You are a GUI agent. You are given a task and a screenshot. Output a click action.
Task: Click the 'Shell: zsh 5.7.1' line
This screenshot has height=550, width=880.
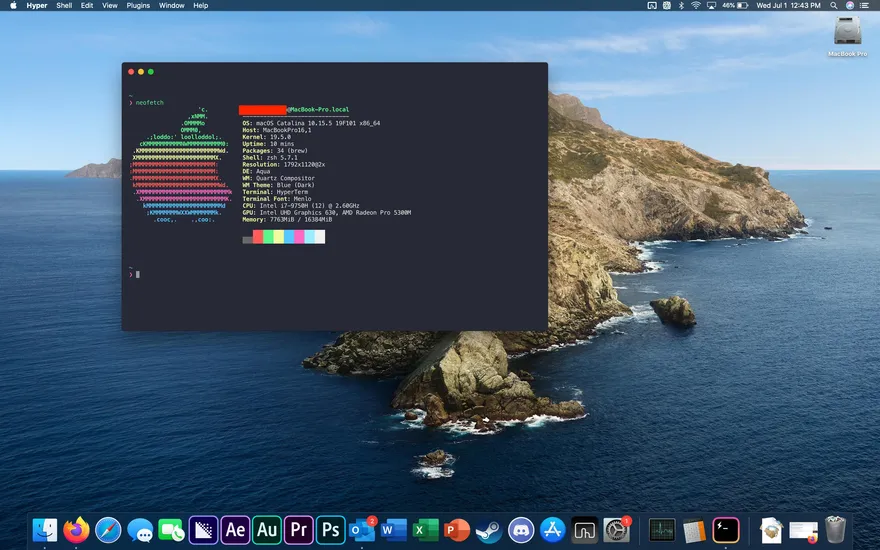(x=270, y=158)
